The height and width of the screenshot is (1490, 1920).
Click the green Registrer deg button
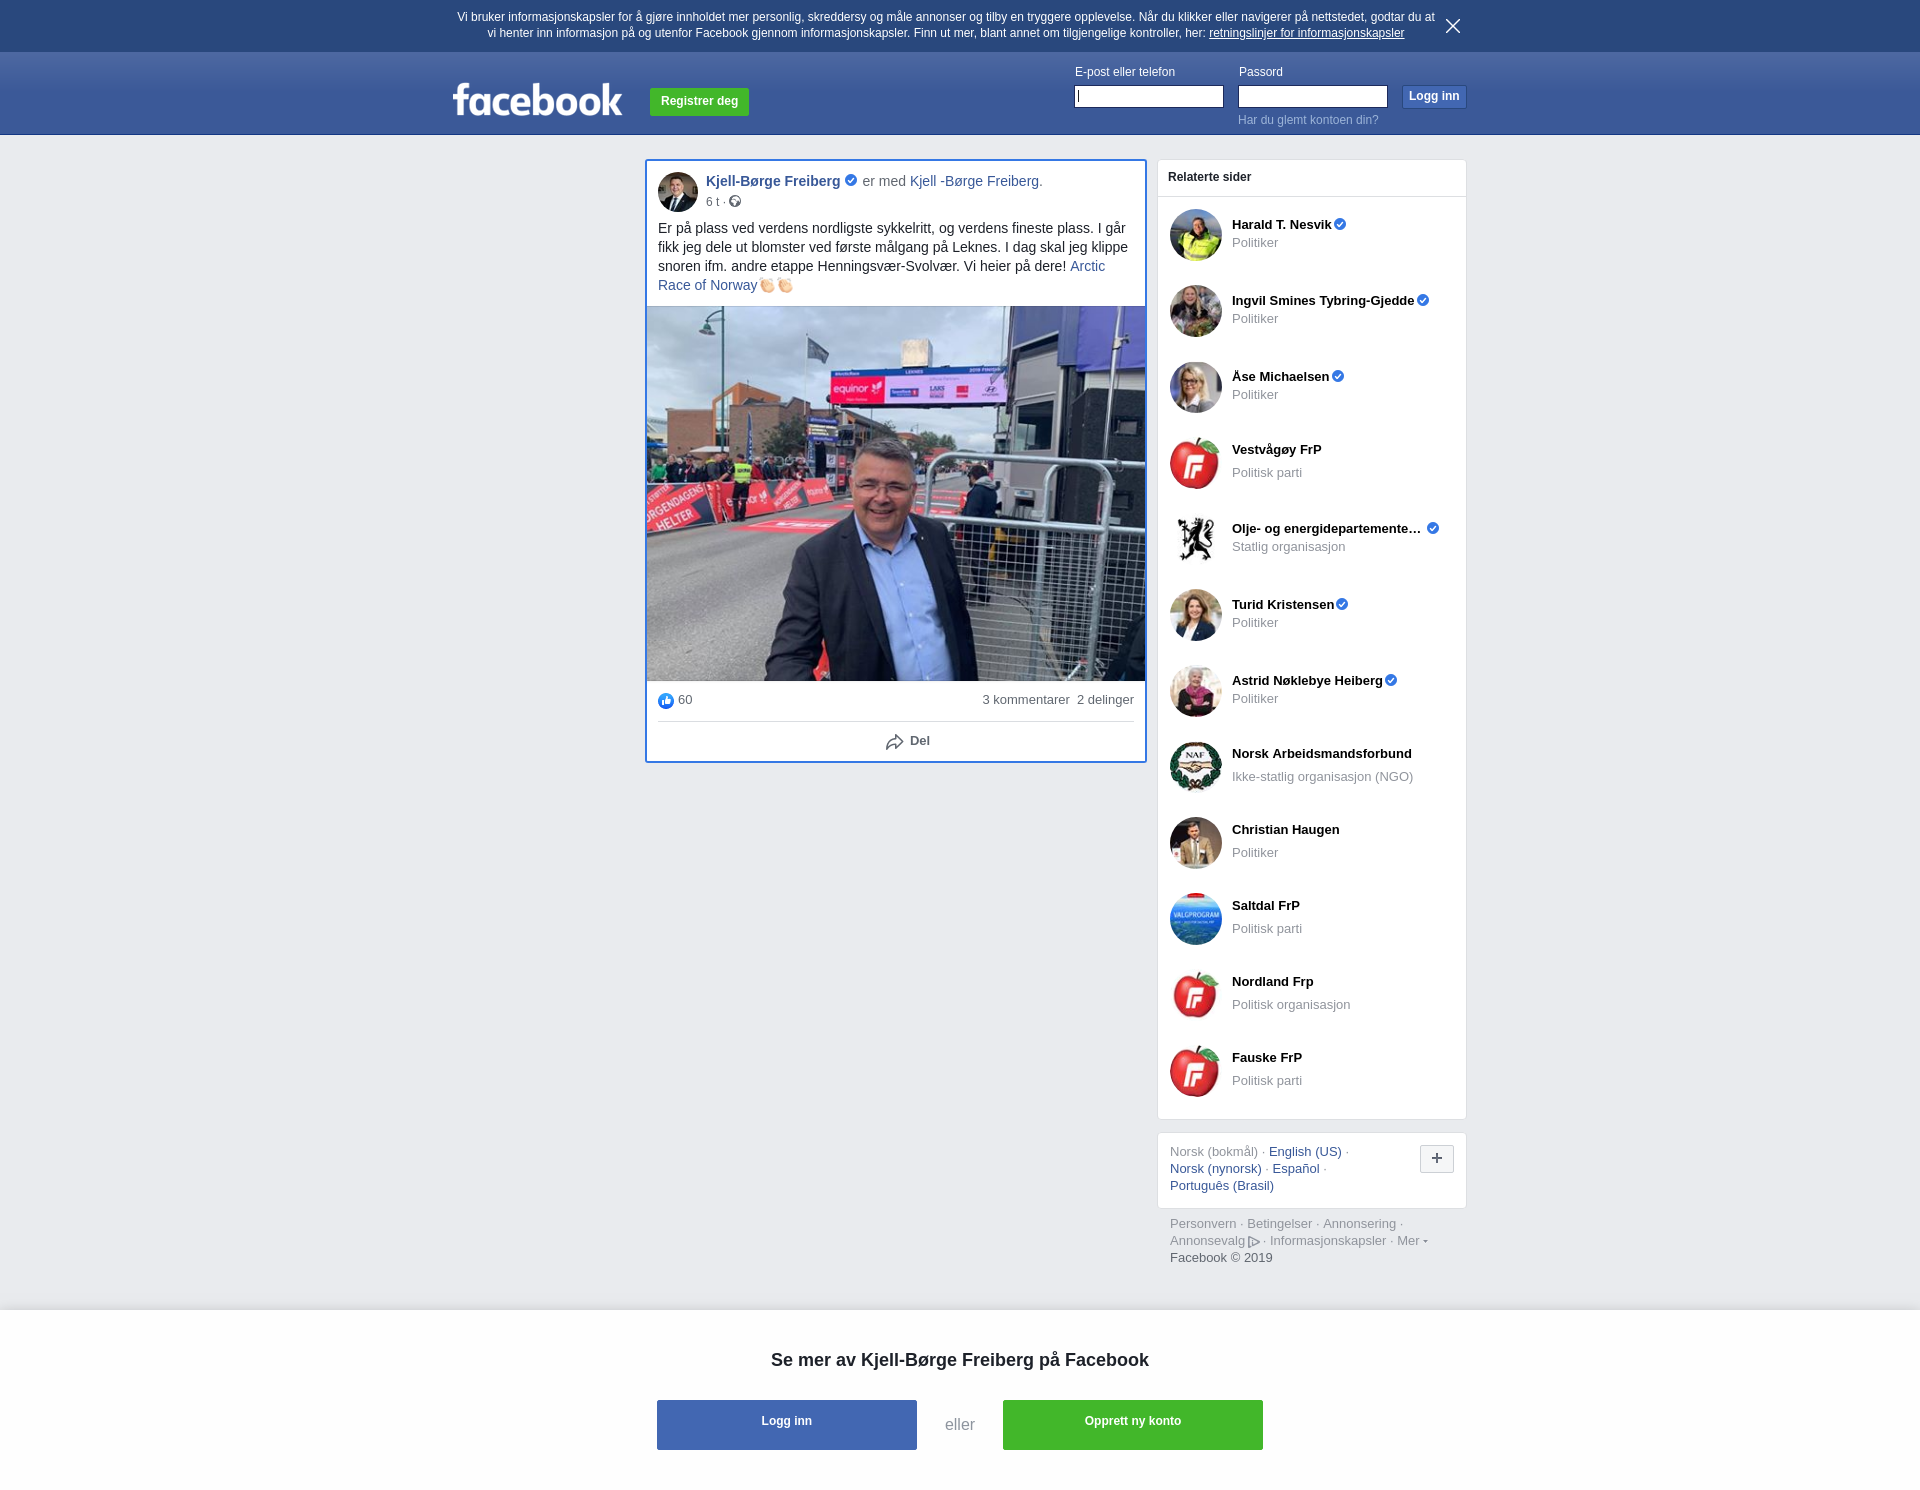click(x=699, y=101)
